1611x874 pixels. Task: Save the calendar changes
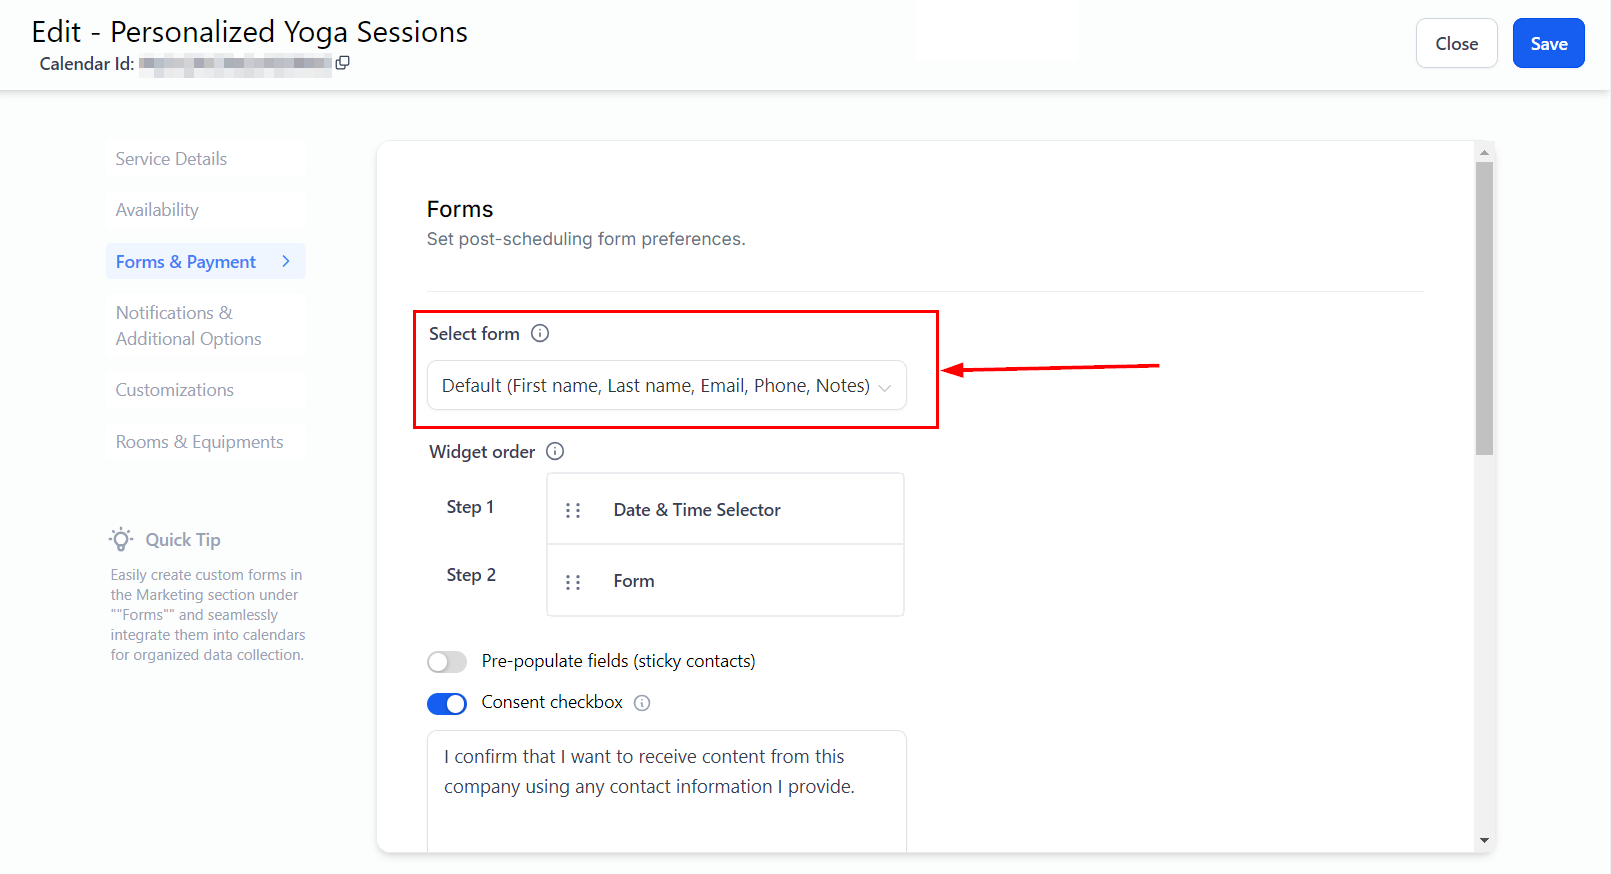pyautogui.click(x=1548, y=44)
